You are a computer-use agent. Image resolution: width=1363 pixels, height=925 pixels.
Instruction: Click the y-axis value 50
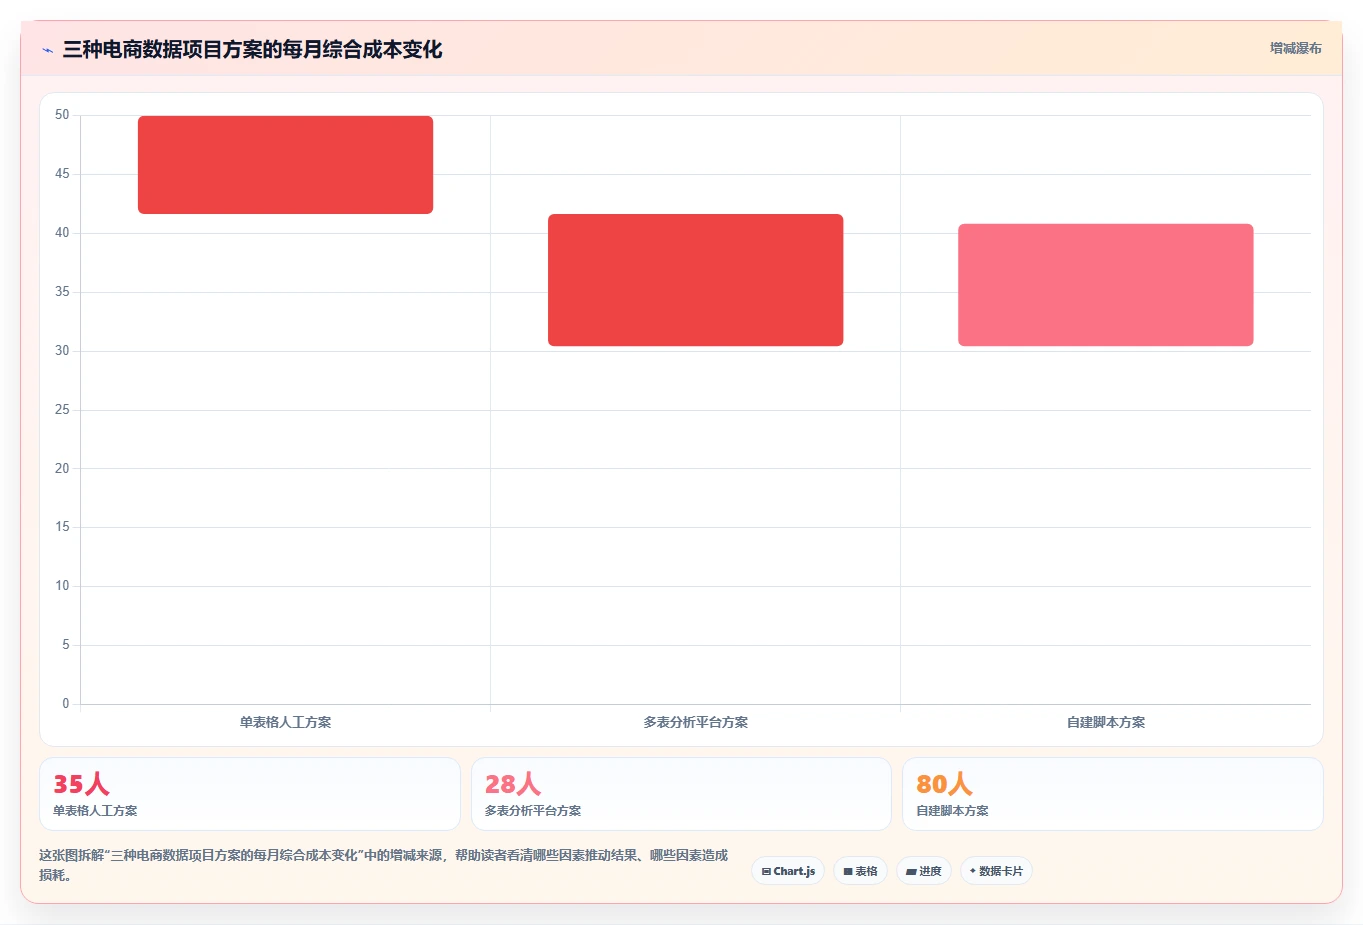click(62, 115)
